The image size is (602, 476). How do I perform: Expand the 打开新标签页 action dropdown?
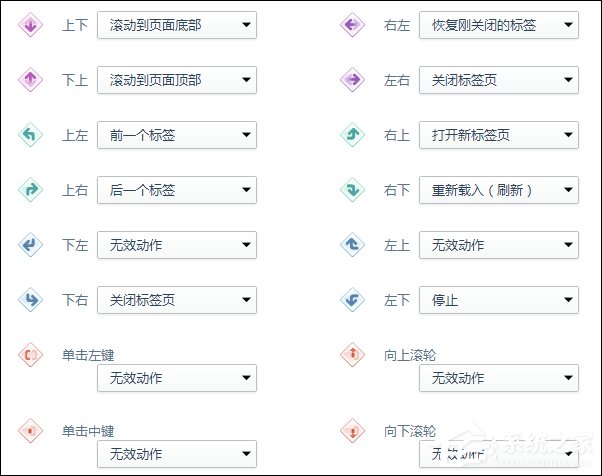click(498, 135)
